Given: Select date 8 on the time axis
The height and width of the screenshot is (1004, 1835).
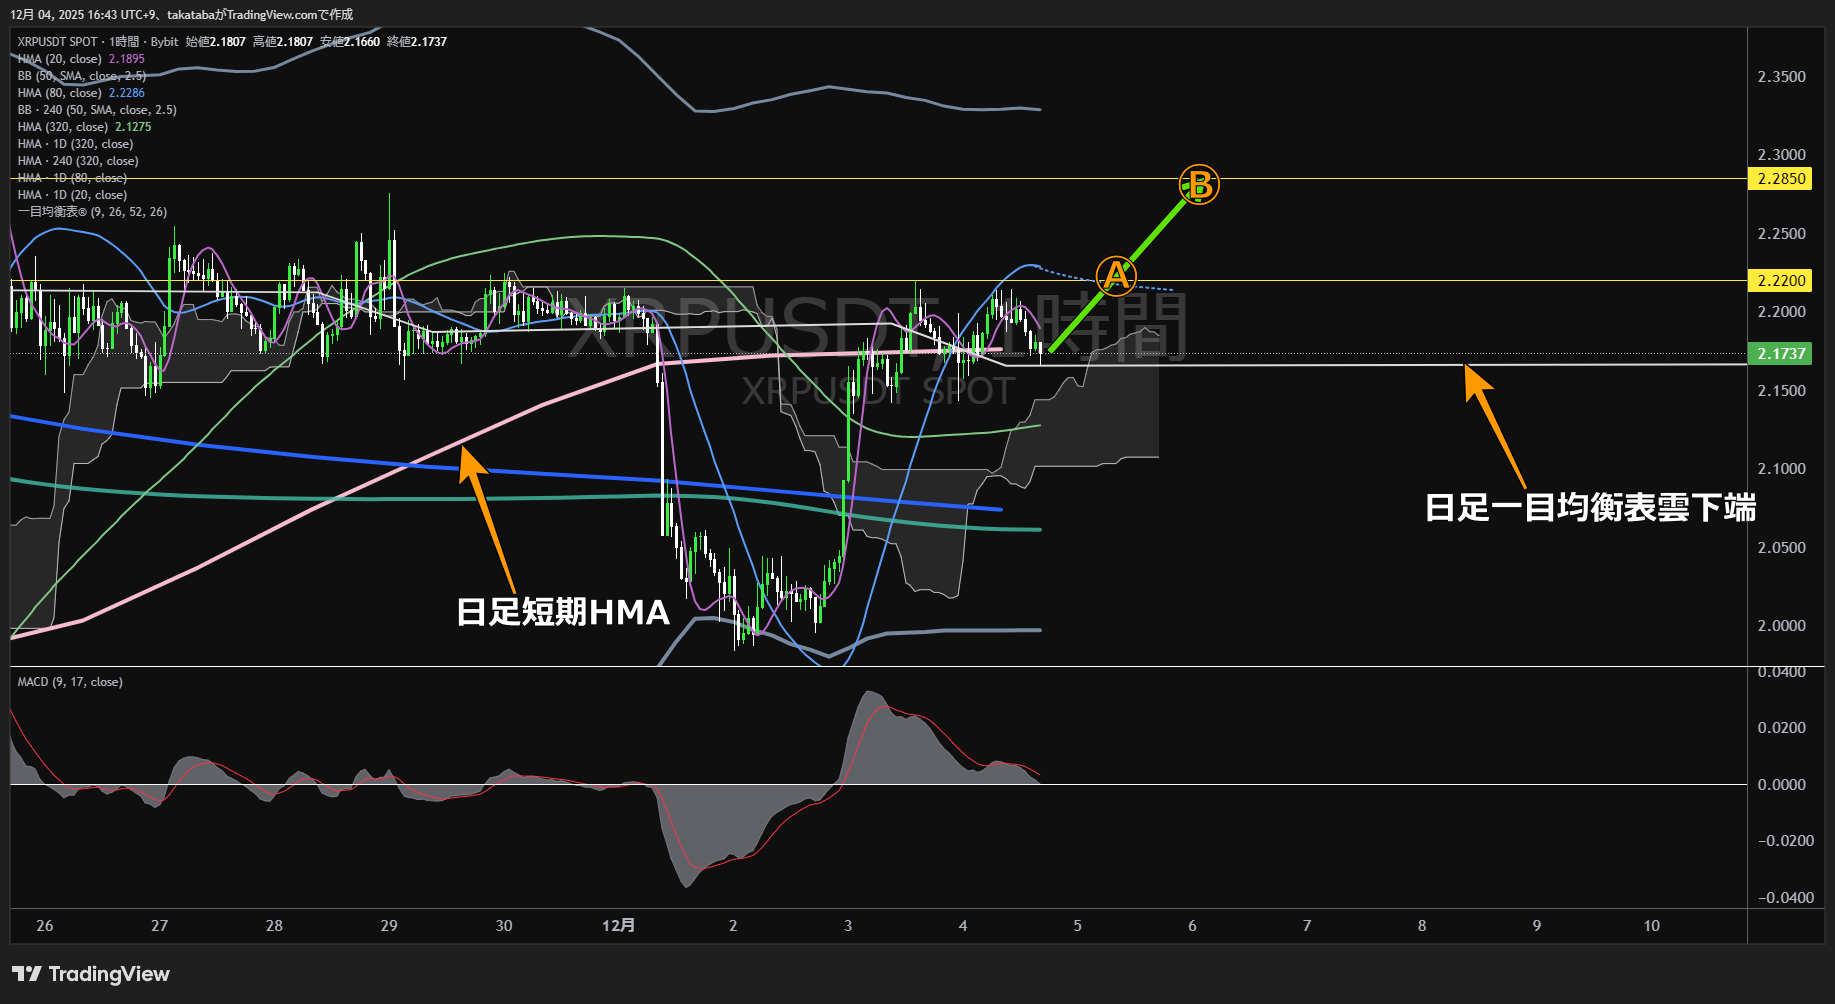Looking at the screenshot, I should click(1422, 926).
